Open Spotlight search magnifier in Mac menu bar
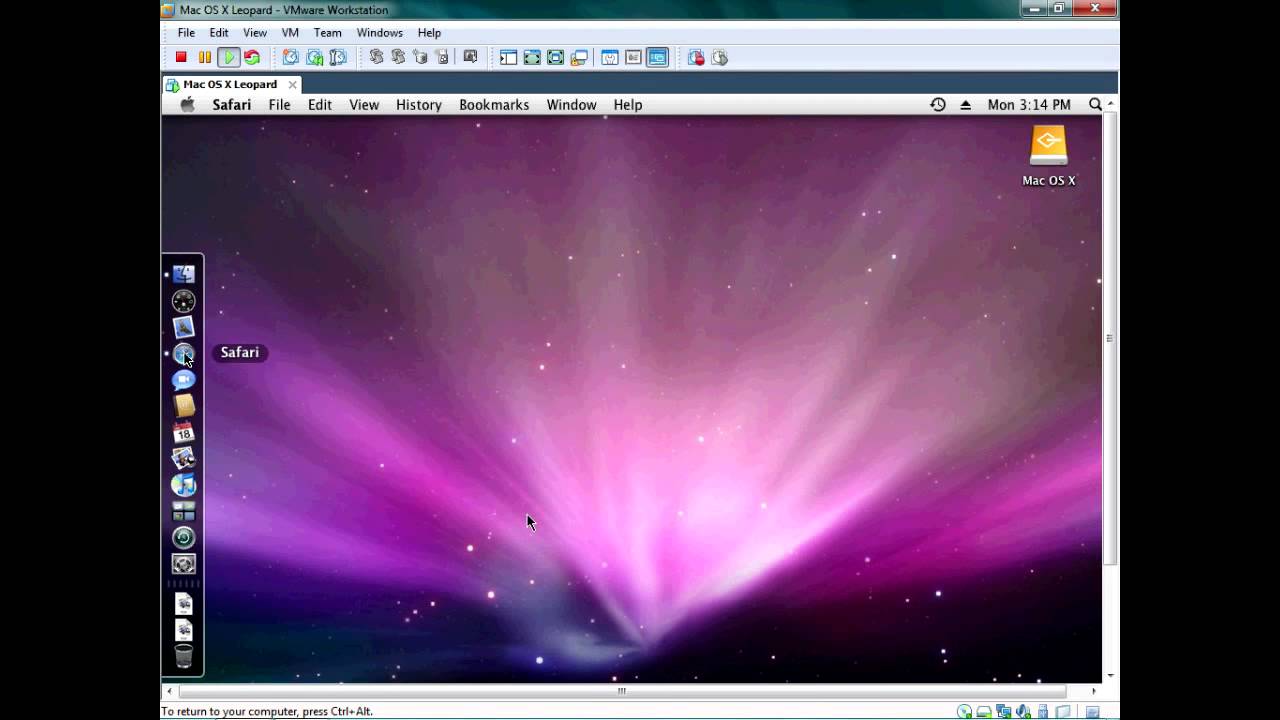1280x720 pixels. (x=1095, y=105)
